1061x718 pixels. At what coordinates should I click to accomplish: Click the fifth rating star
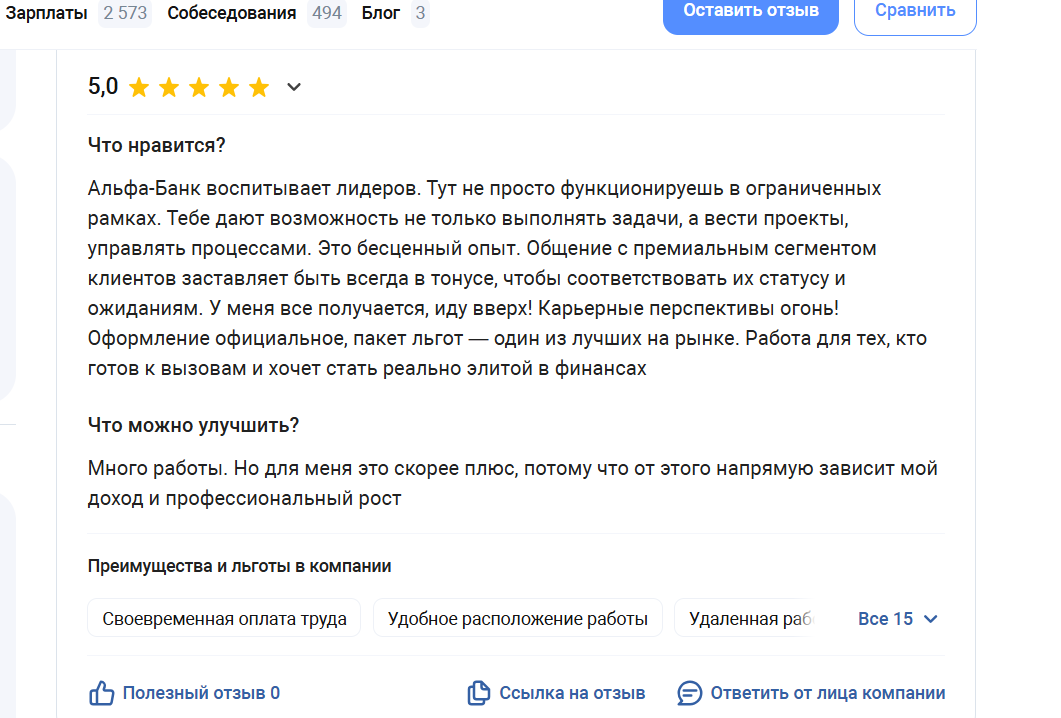tap(259, 88)
